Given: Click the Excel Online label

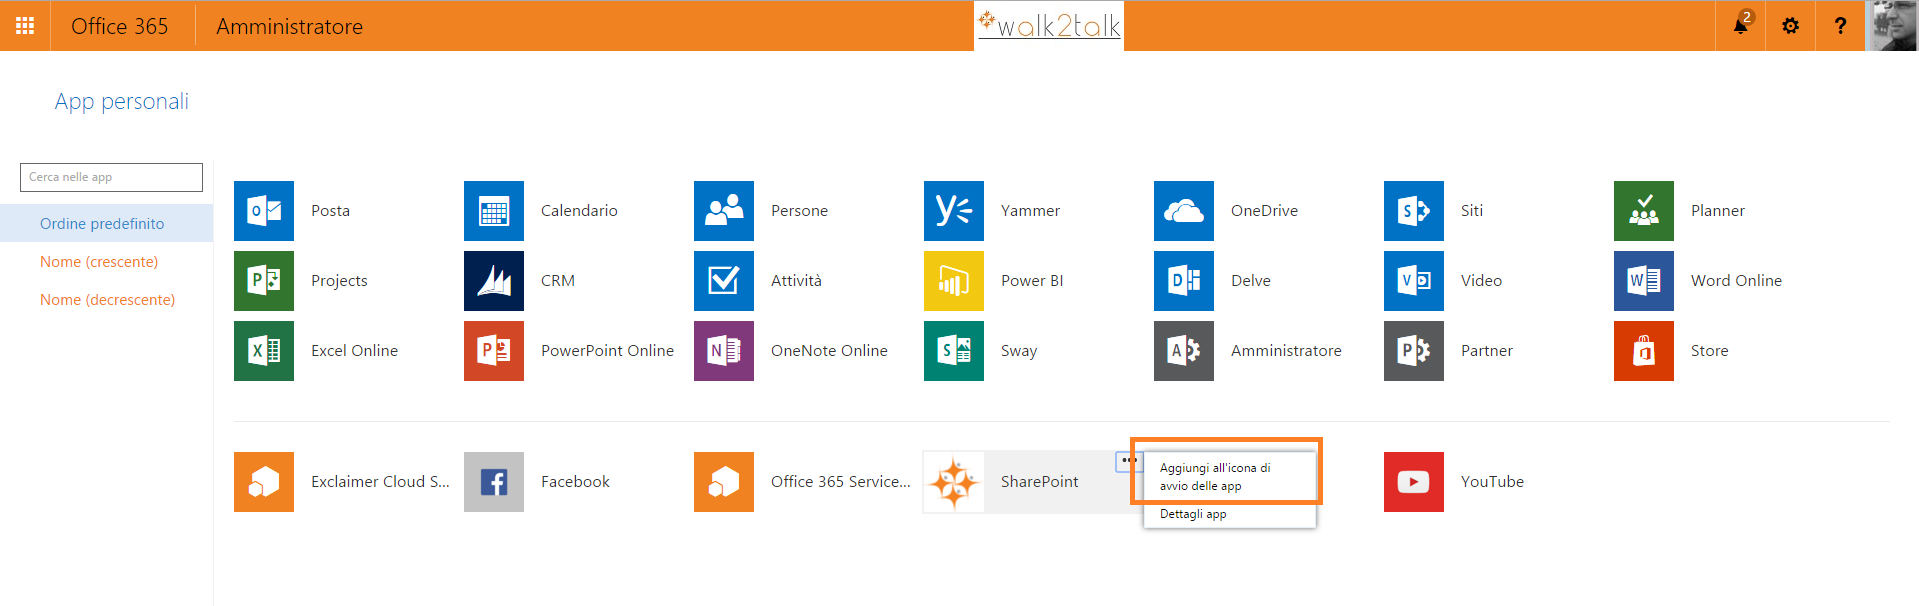Looking at the screenshot, I should [355, 351].
